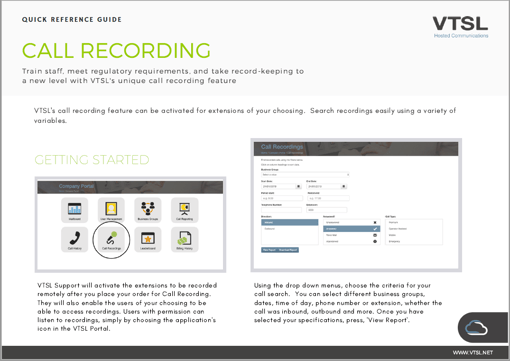The width and height of the screenshot is (510, 361).
Task: Click the Call Recordings form screenshot
Action: pyautogui.click(x=356, y=205)
